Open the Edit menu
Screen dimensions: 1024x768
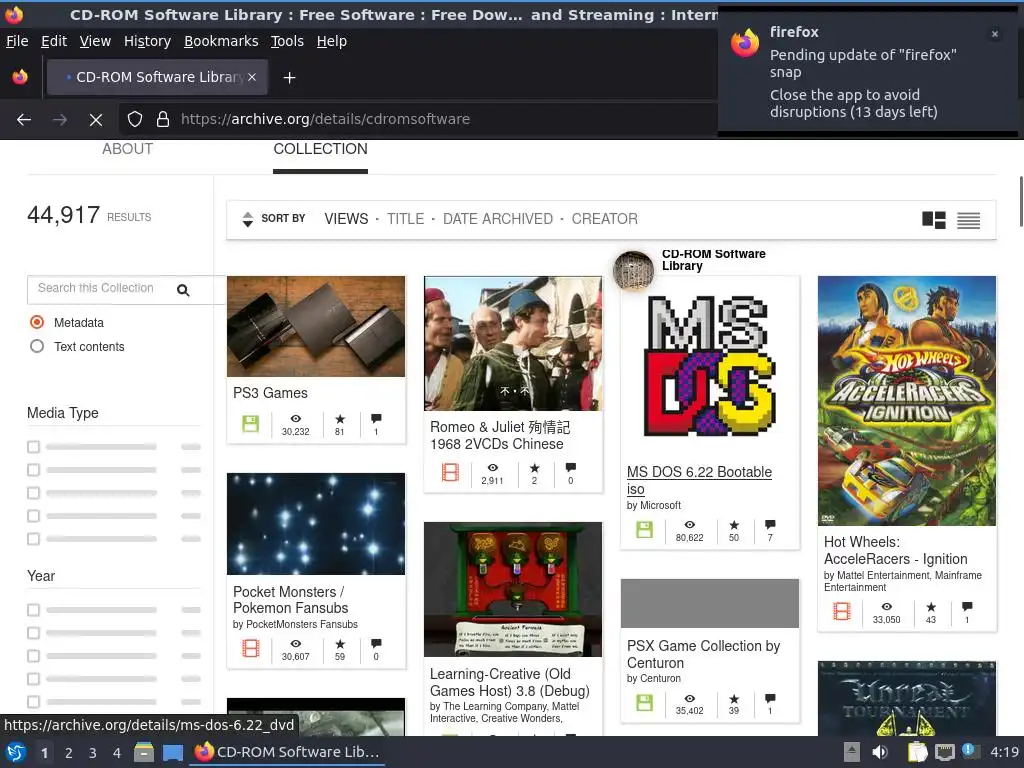[54, 41]
